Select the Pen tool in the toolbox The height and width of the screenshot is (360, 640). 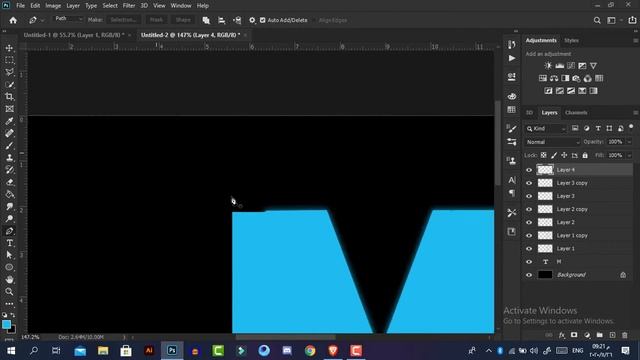click(x=9, y=231)
